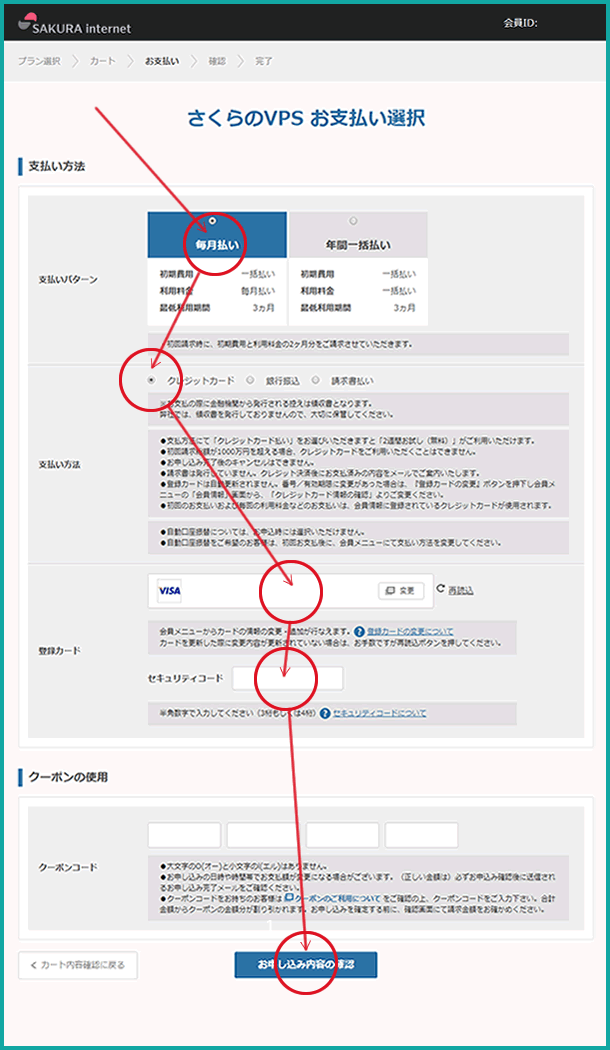Click 会員ID: text in header

click(x=521, y=23)
